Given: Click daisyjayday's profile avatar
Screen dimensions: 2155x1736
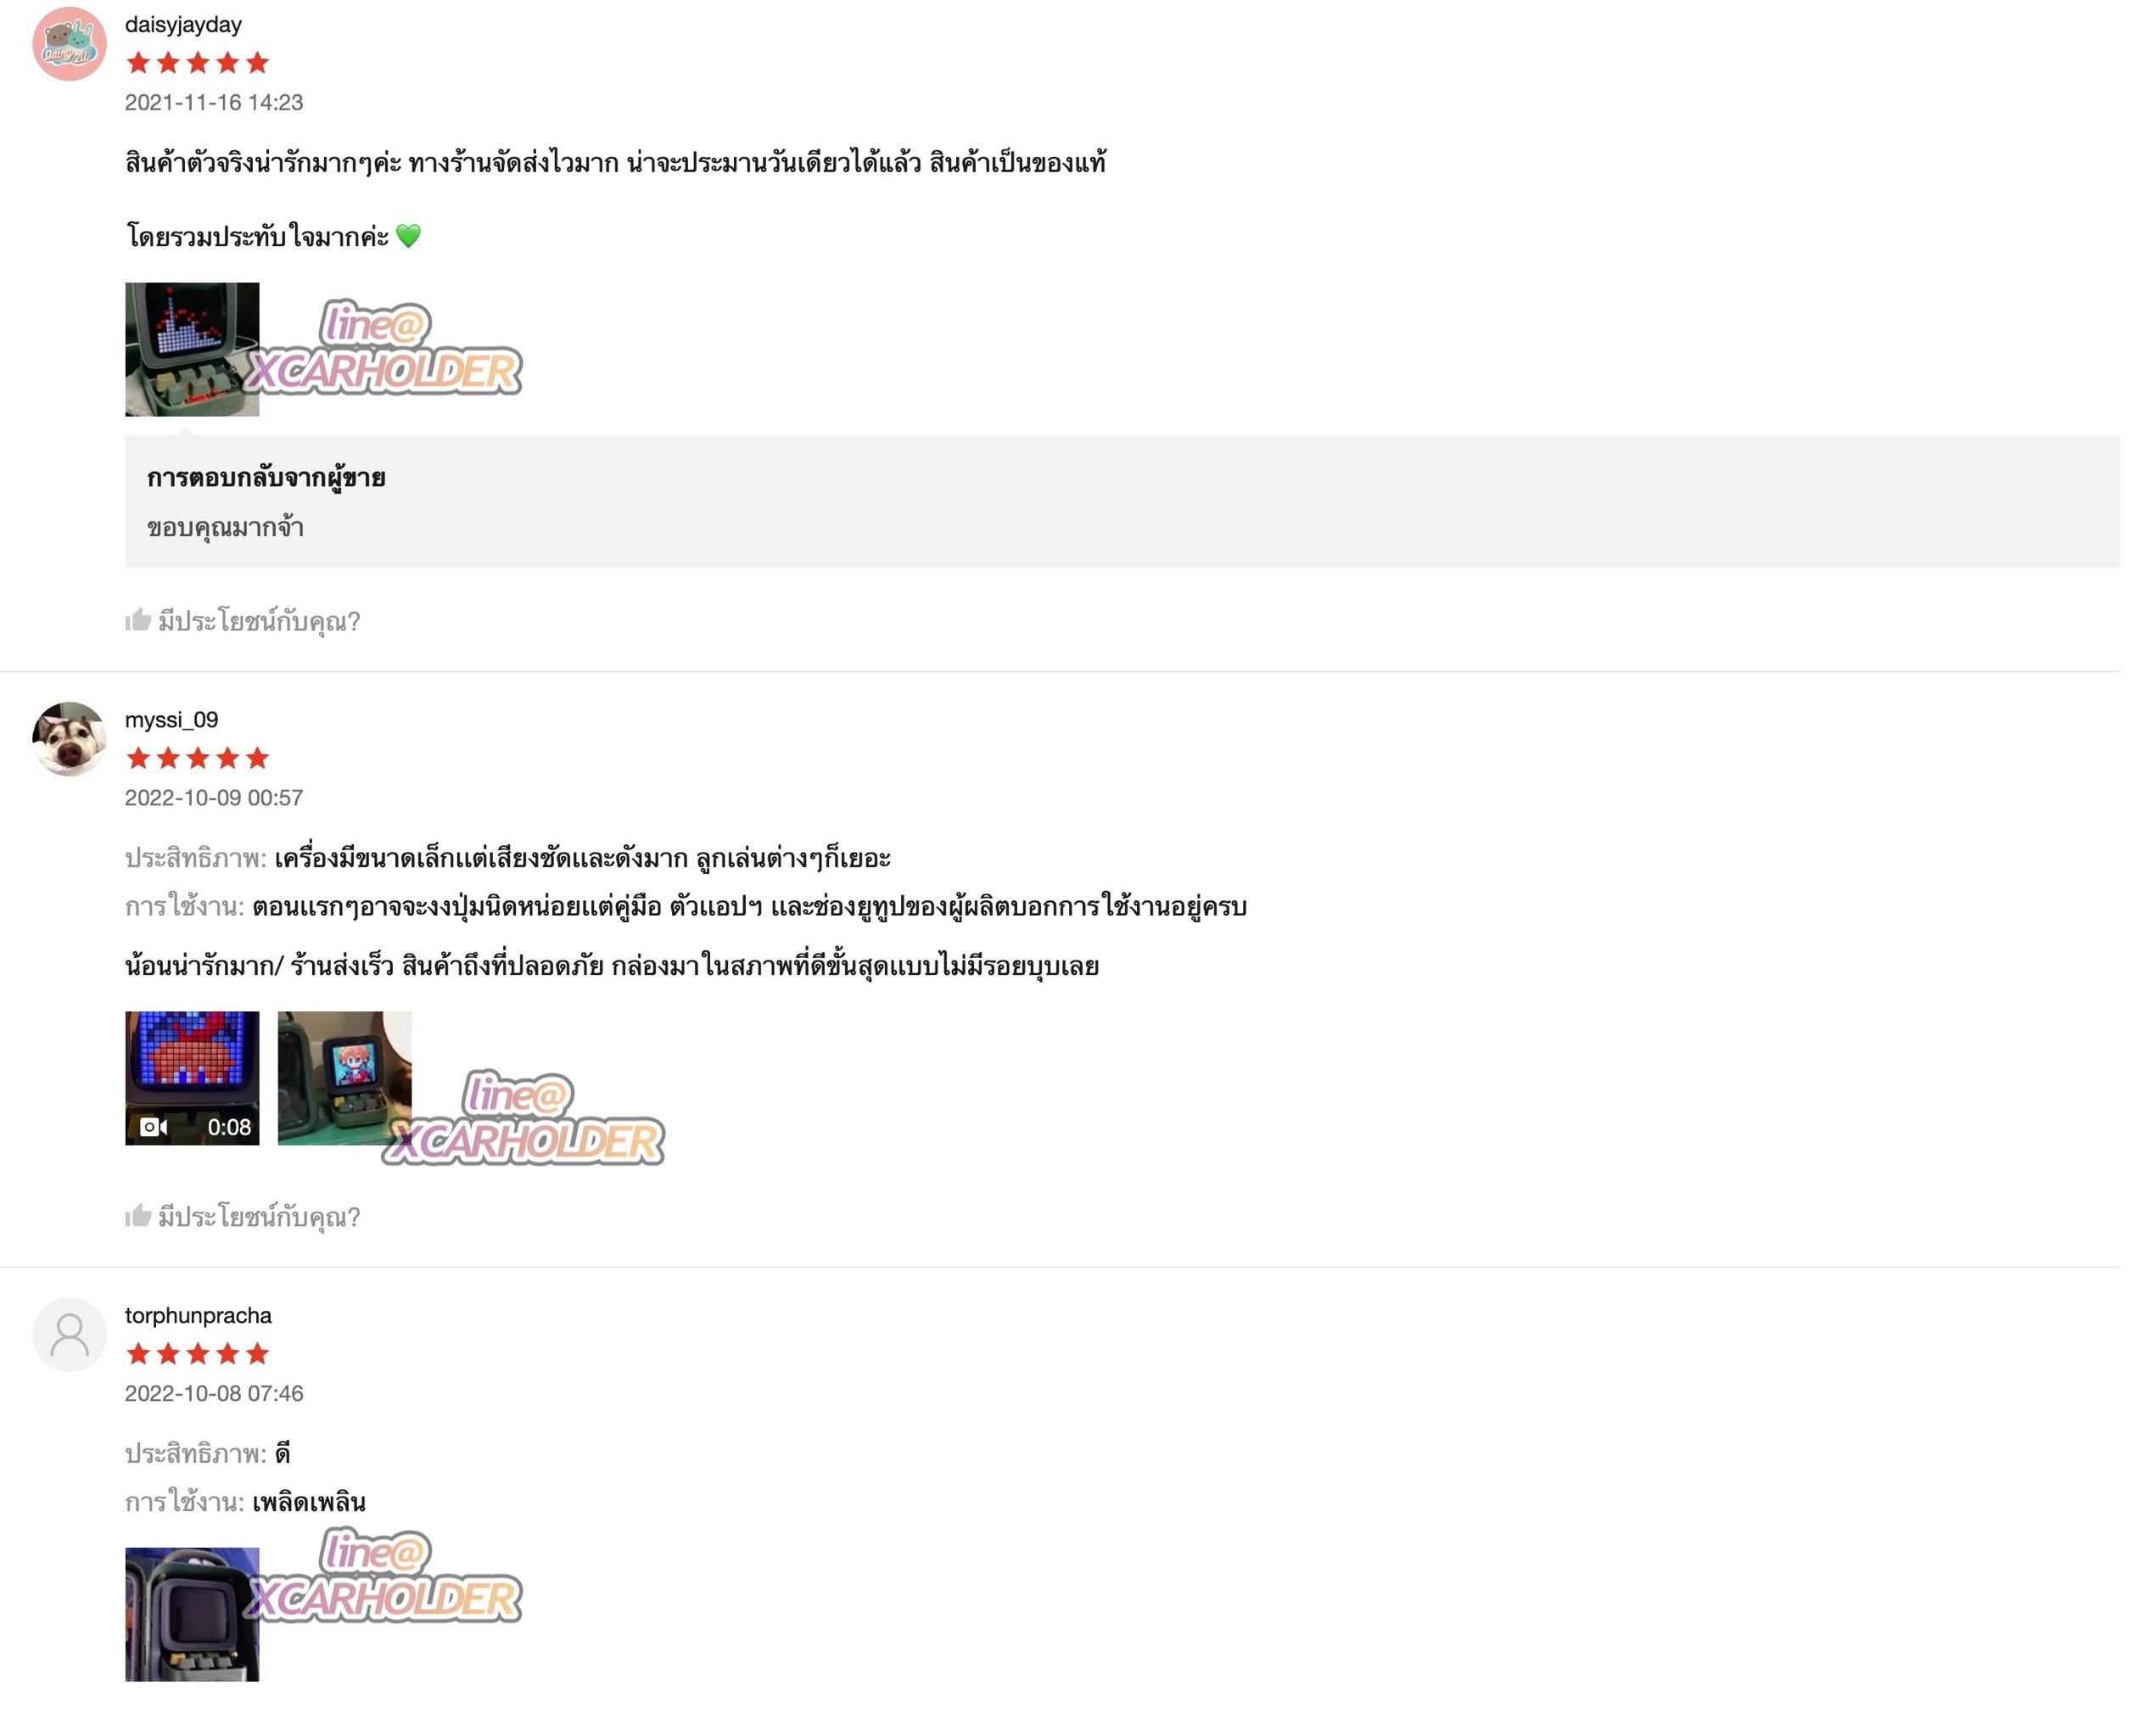Looking at the screenshot, I should 69,43.
